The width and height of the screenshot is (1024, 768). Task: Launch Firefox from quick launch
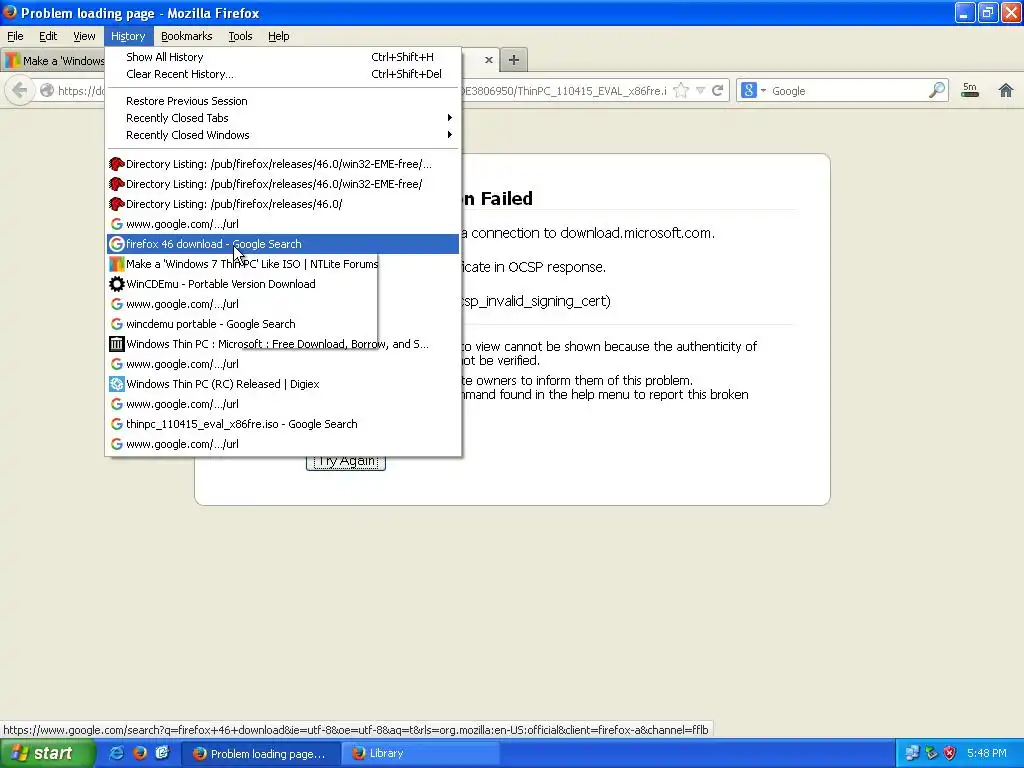coord(139,753)
